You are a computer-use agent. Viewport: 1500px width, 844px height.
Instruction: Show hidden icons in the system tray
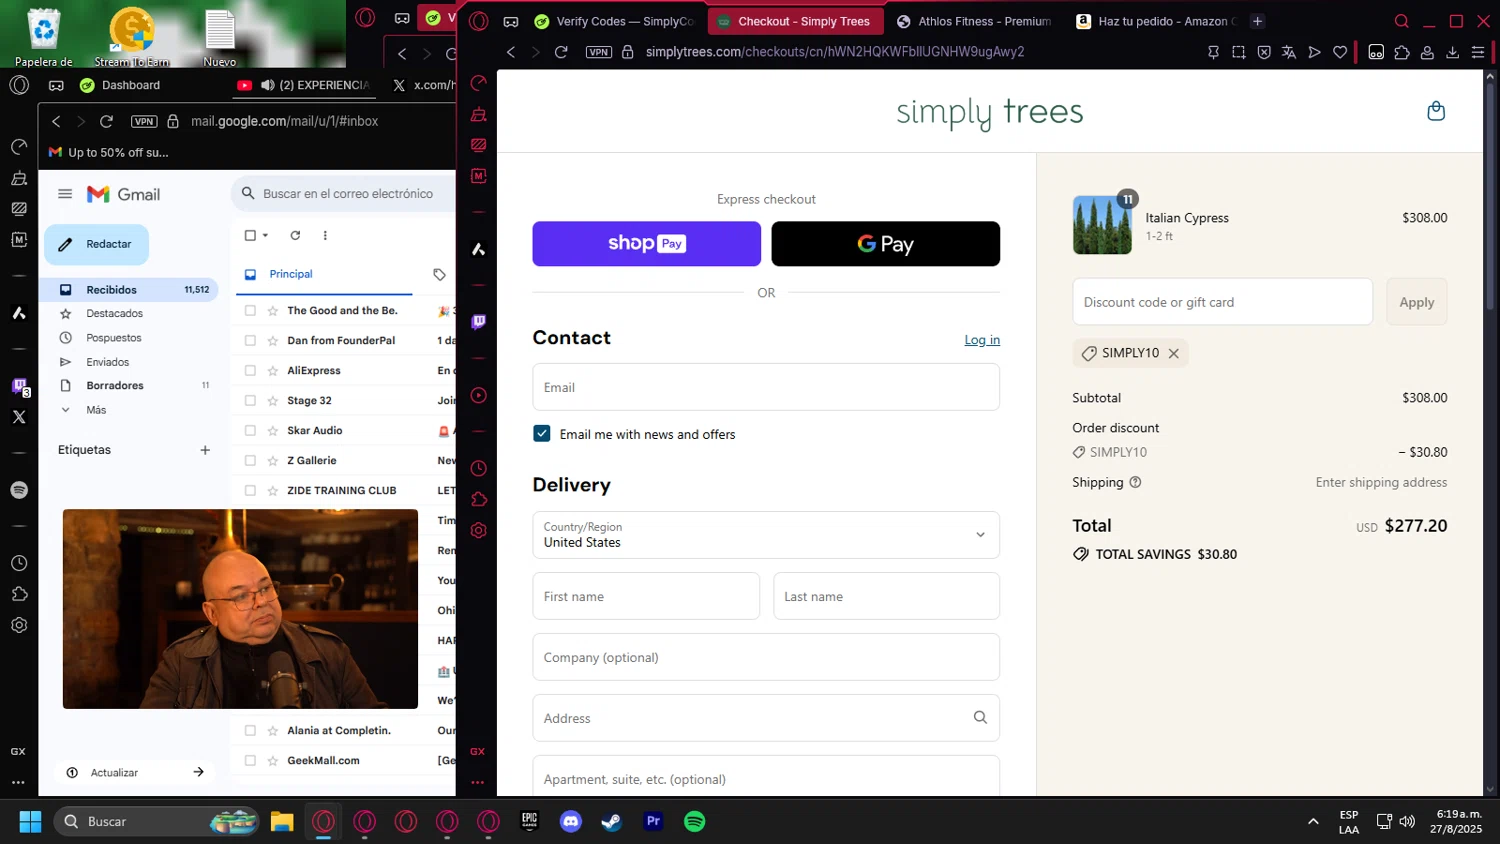coord(1313,821)
